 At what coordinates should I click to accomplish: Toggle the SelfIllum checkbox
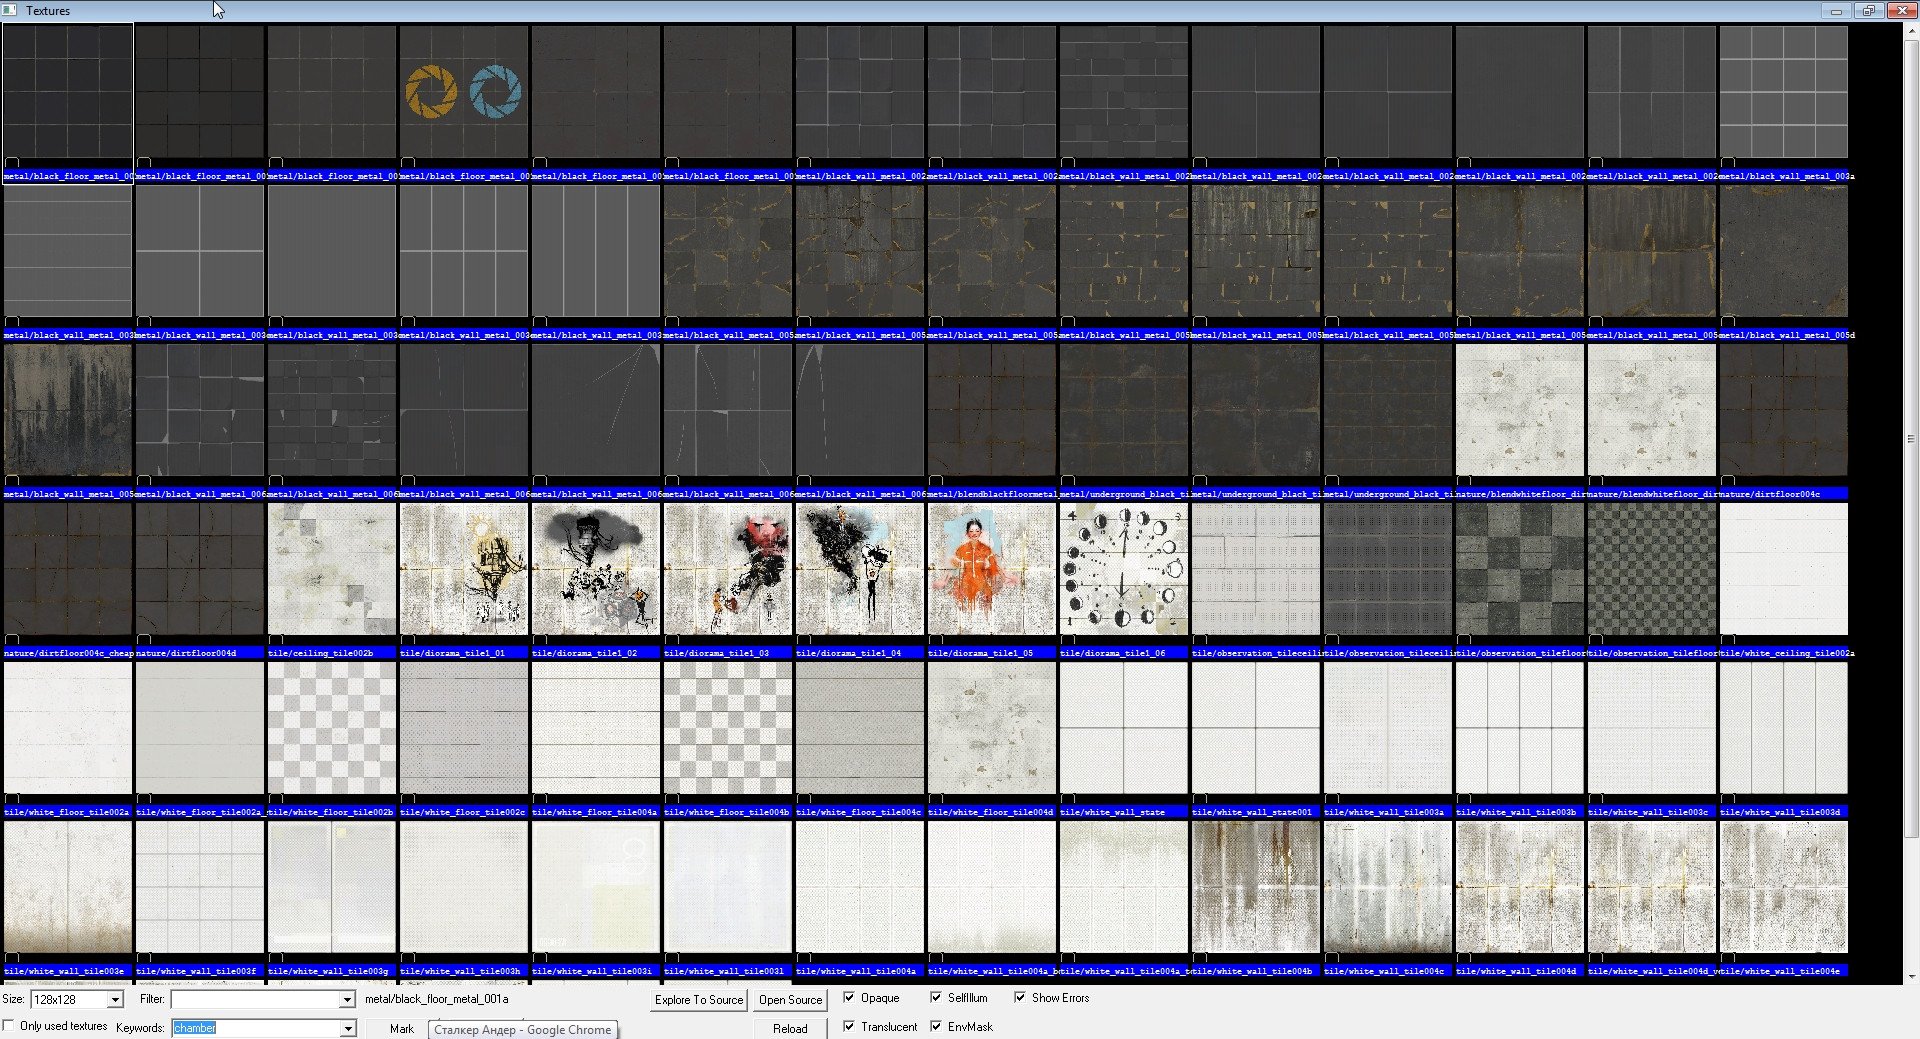tap(936, 998)
